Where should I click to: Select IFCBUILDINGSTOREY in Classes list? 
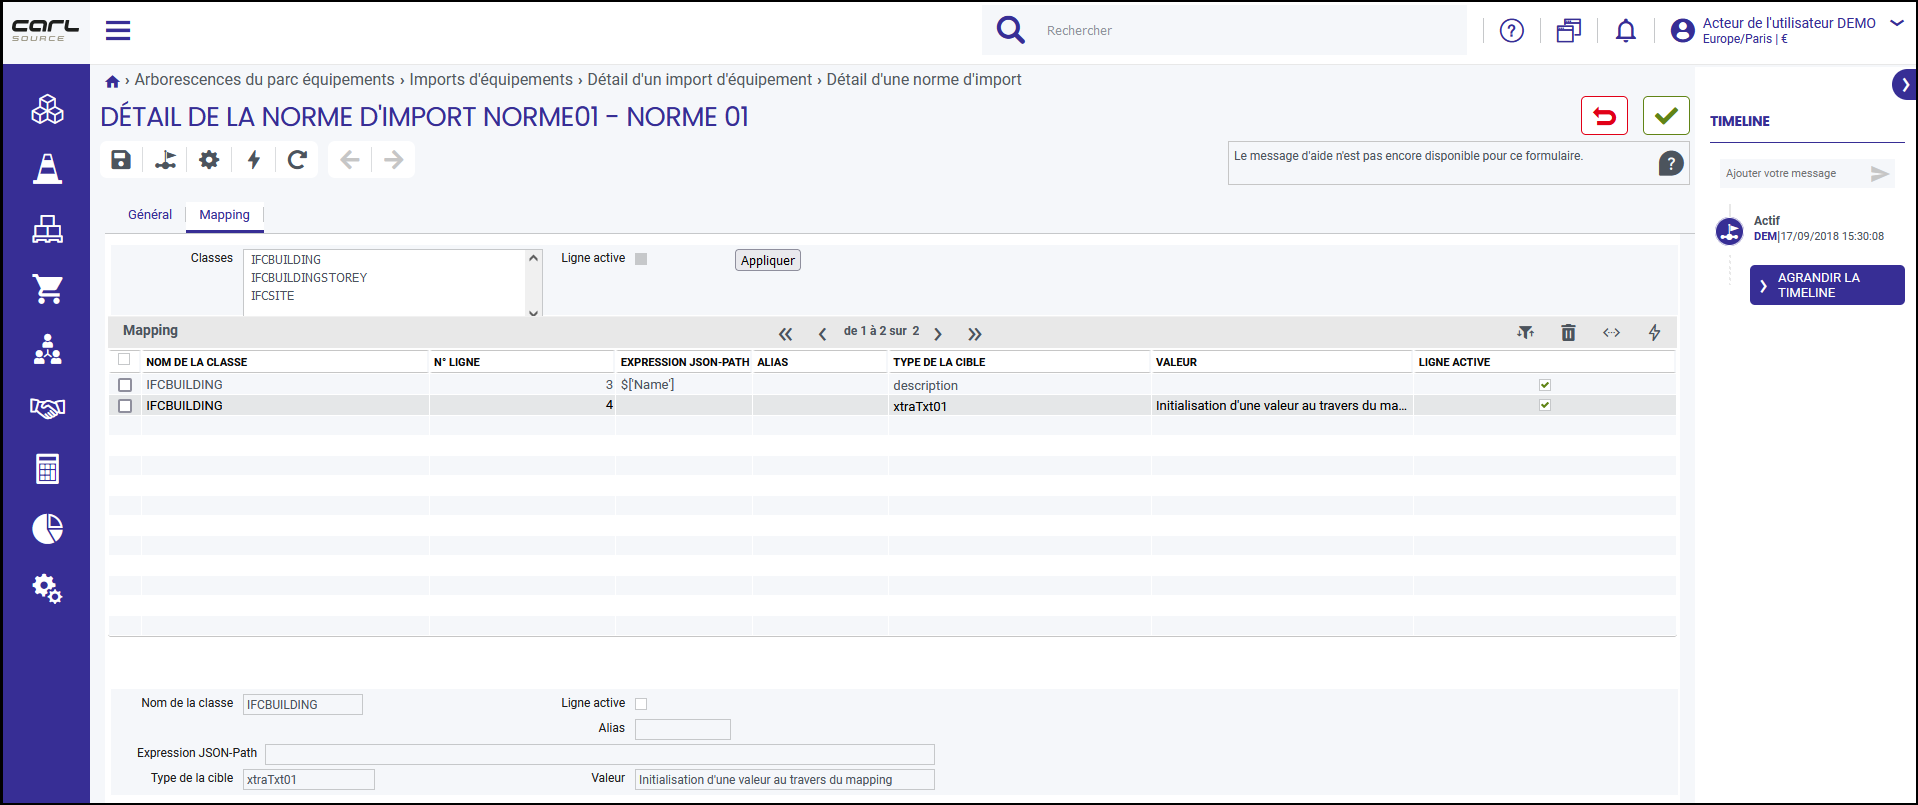click(x=309, y=278)
